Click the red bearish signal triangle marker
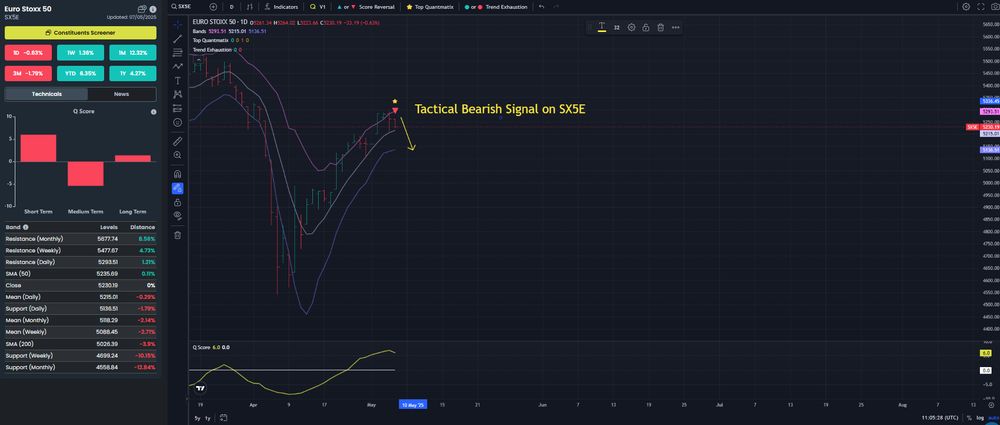The image size is (1000, 425). (395, 111)
